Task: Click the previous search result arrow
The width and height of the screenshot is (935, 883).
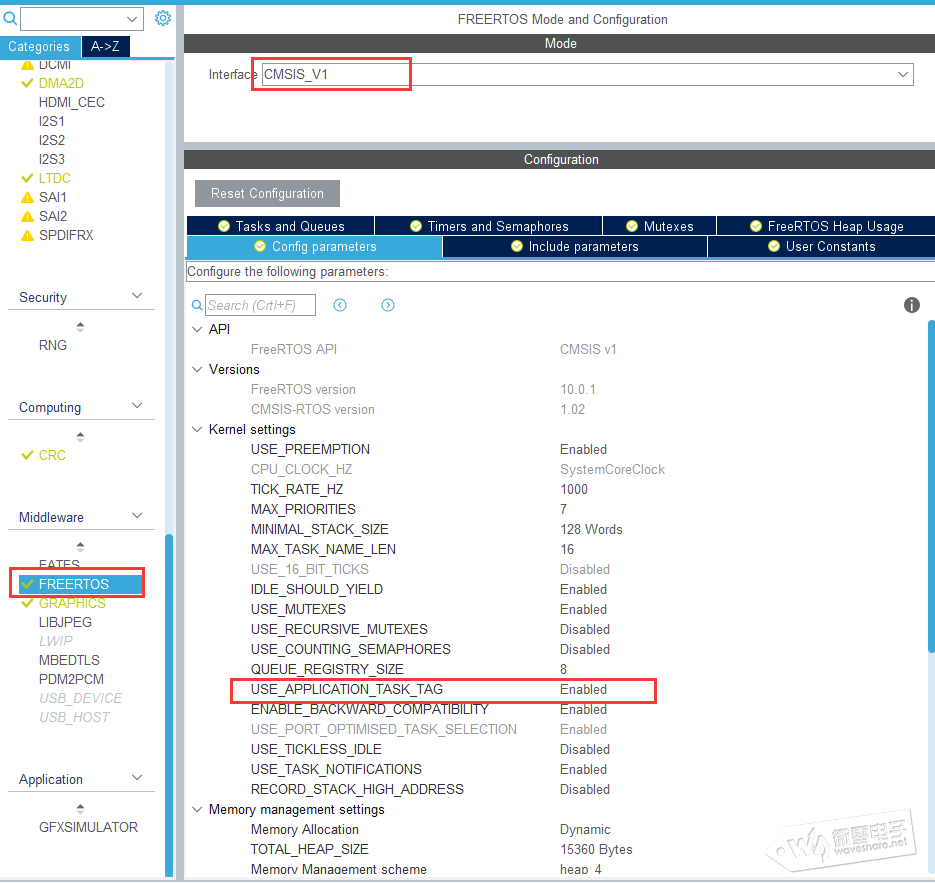Action: (x=340, y=305)
